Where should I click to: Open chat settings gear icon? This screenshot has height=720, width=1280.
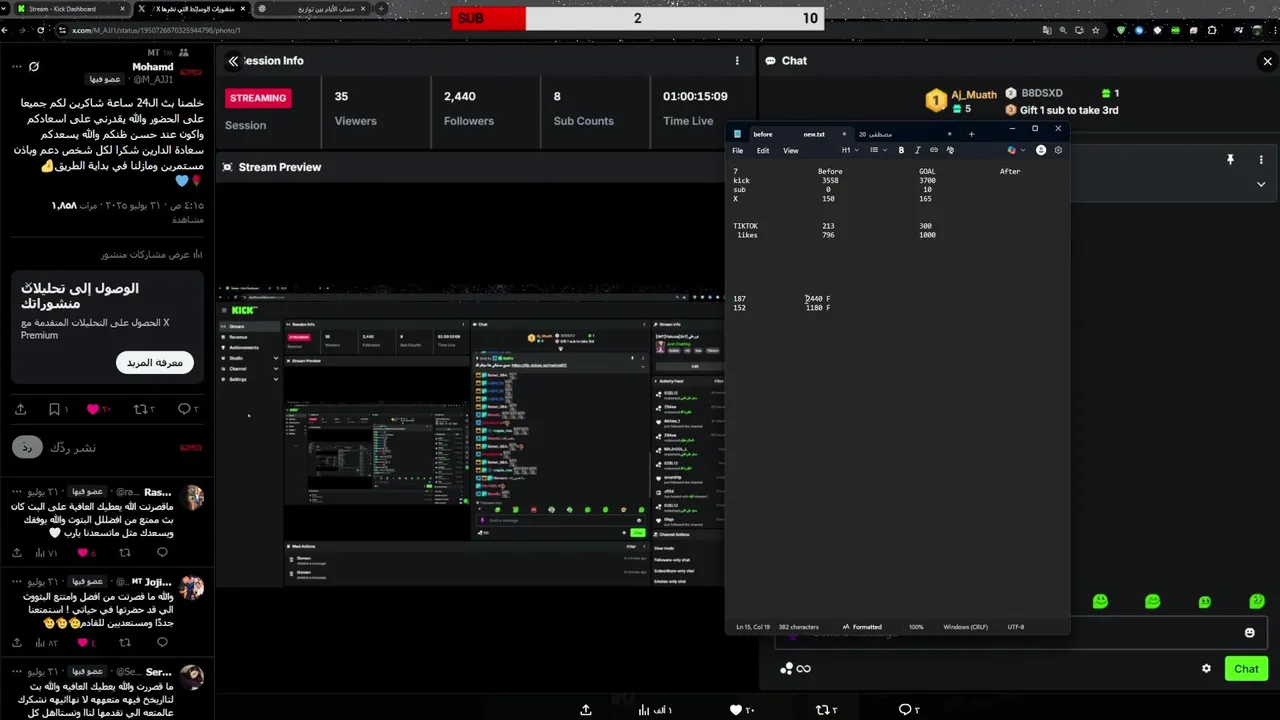tap(1206, 669)
